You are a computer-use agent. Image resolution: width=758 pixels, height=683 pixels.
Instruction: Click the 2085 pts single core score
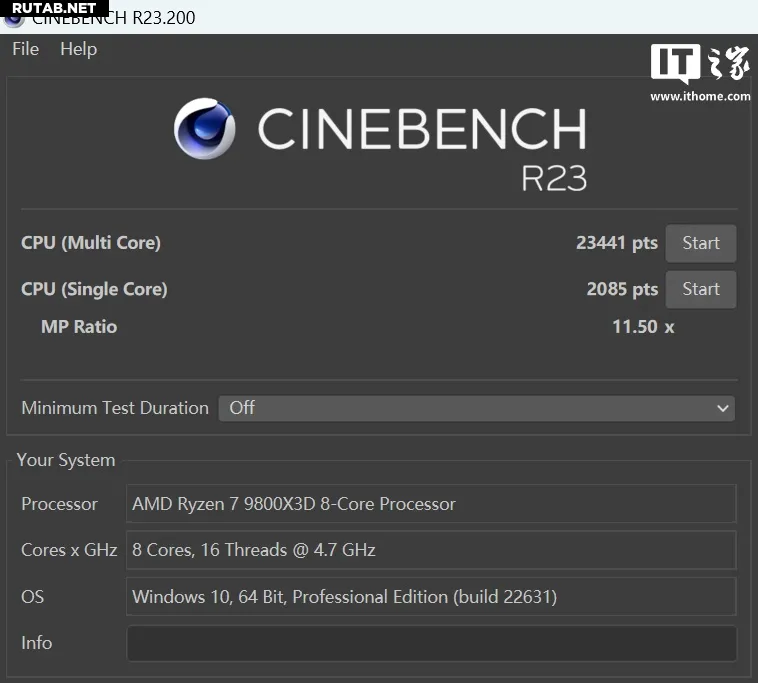pyautogui.click(x=622, y=289)
